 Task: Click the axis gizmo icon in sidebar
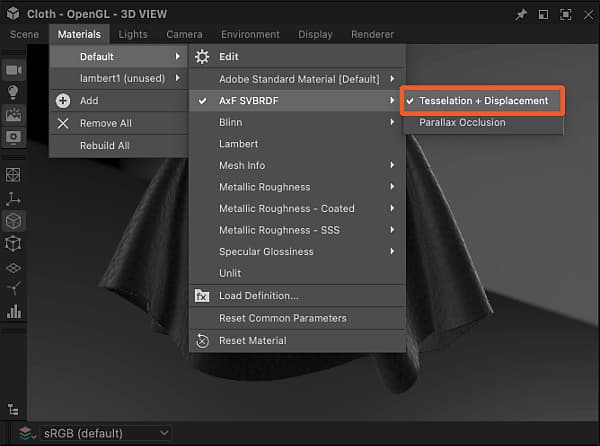(x=13, y=199)
